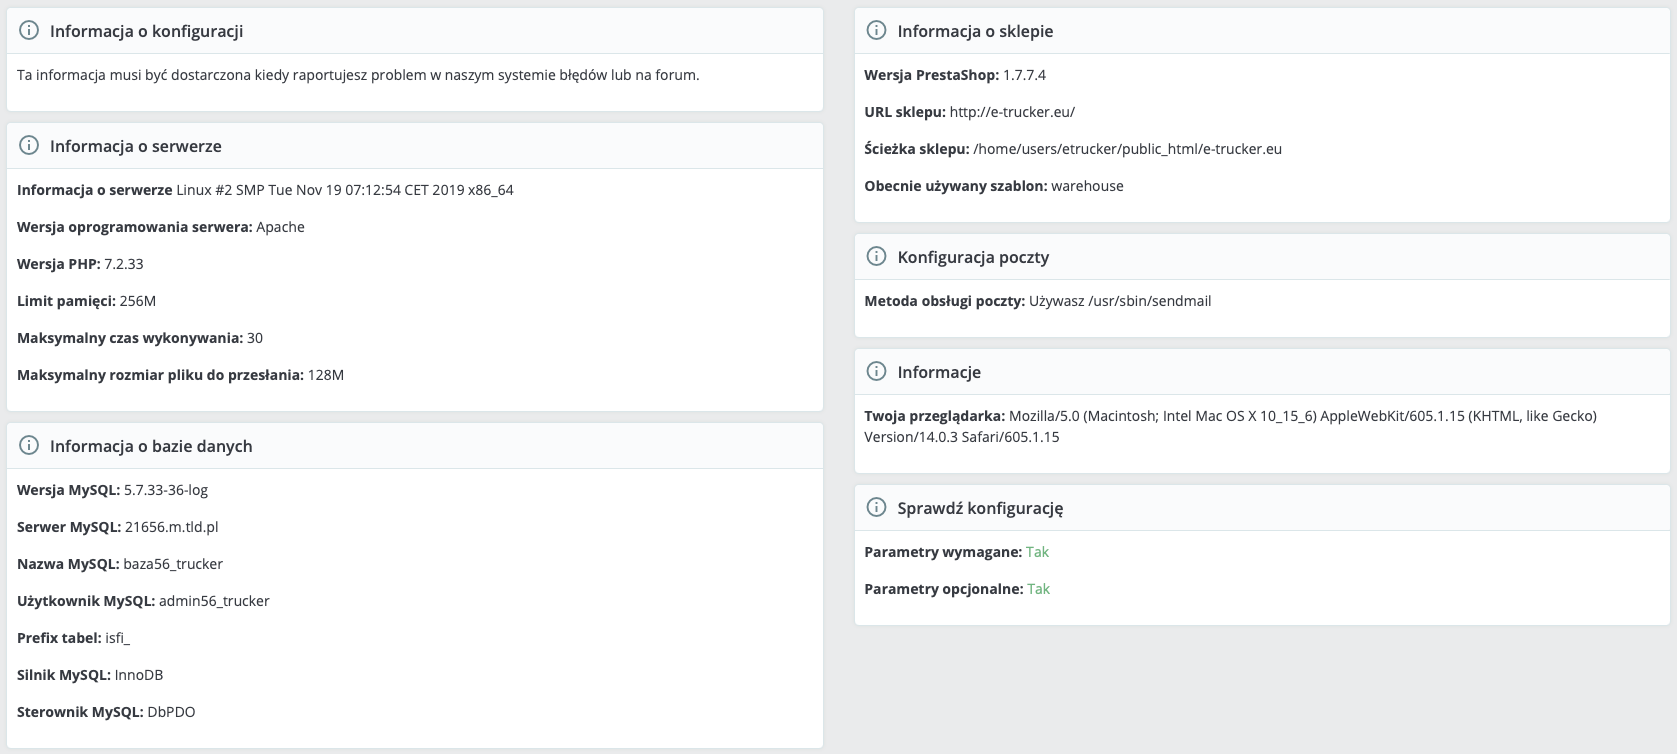
Task: Click MySQL server name 21656.m.tld.pl
Action: (171, 527)
